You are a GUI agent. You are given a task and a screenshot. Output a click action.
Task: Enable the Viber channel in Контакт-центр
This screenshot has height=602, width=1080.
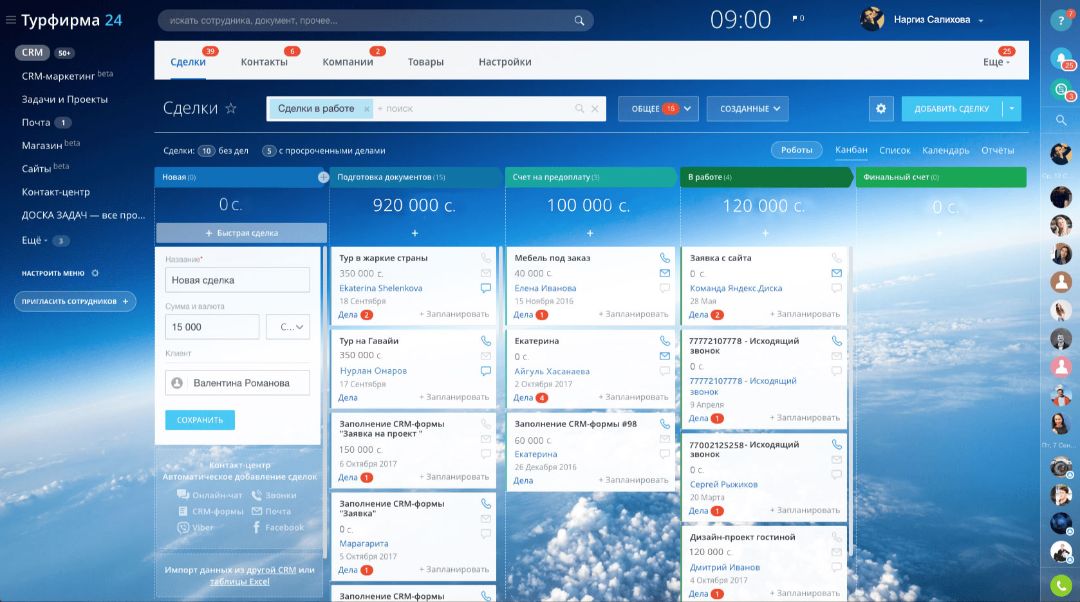[202, 527]
